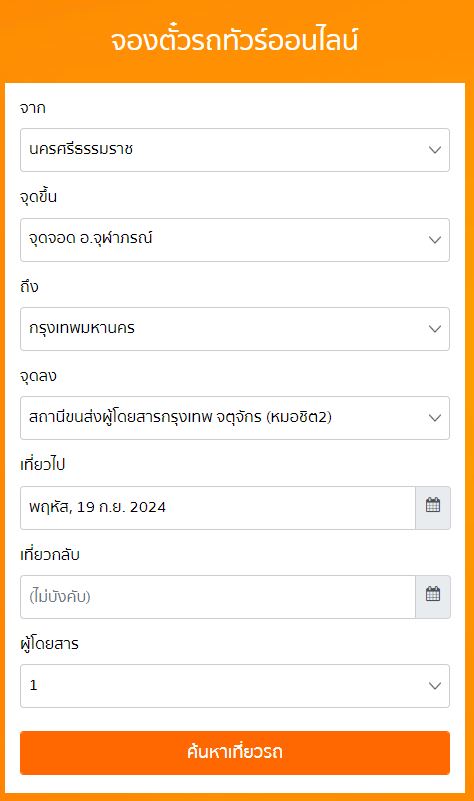Click the chevron arrow on กรุงเทพมหานคร field
The width and height of the screenshot is (474, 801).
coord(435,329)
